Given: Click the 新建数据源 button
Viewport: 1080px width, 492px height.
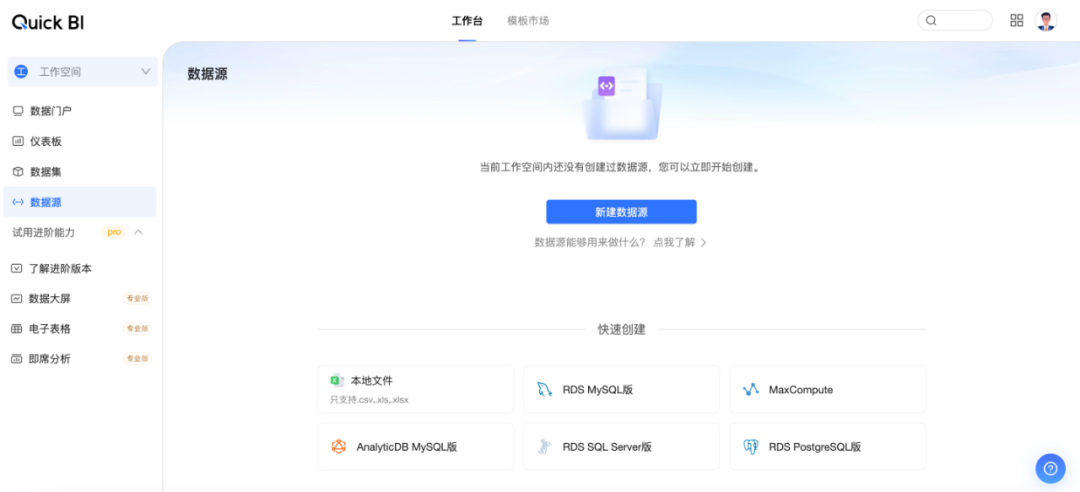Looking at the screenshot, I should [x=621, y=212].
